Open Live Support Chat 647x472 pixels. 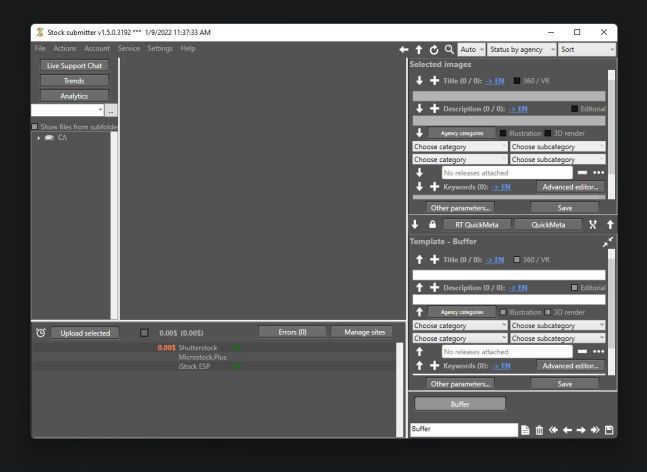tap(74, 66)
